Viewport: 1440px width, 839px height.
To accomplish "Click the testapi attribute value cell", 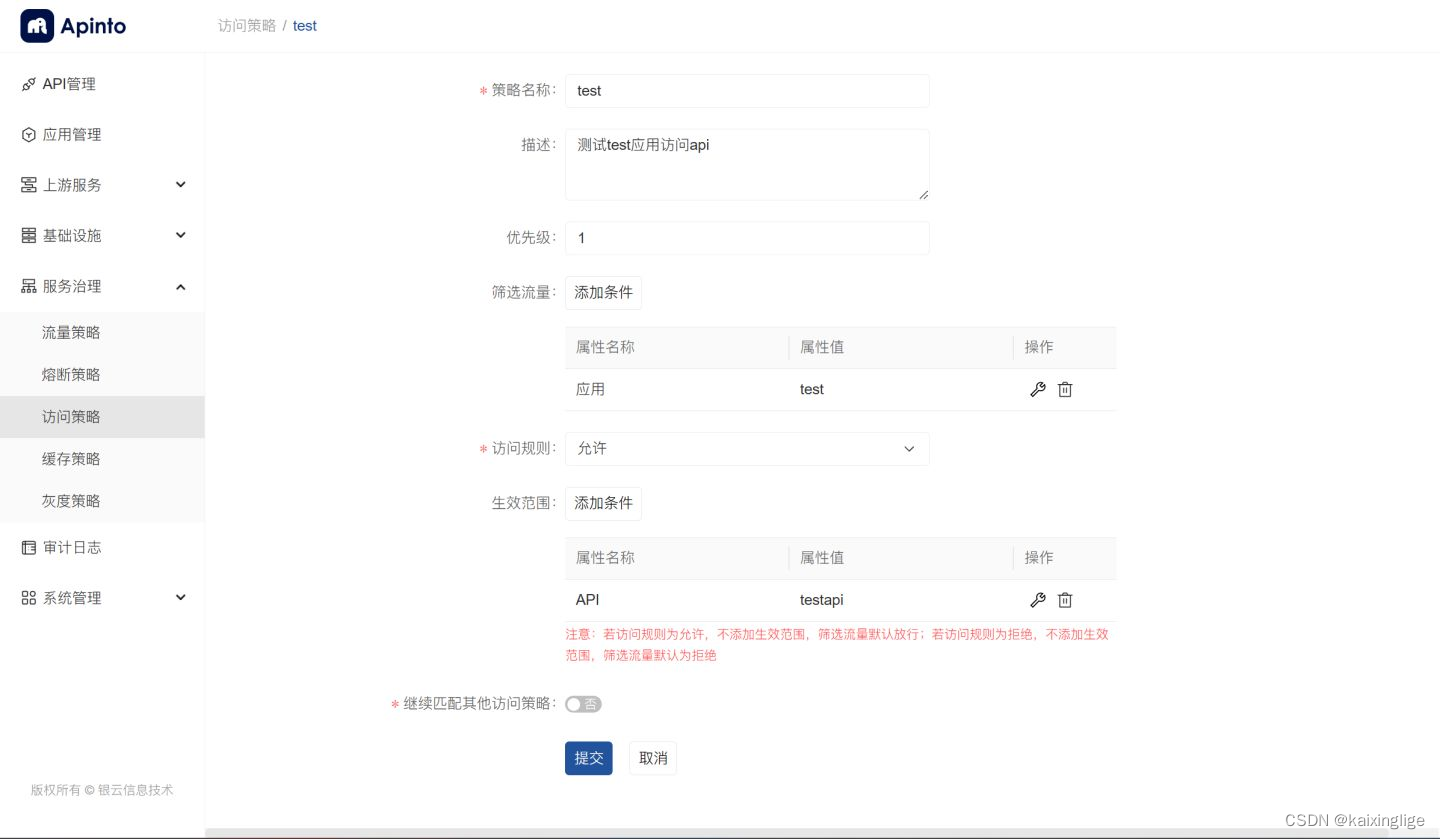I will tap(901, 600).
